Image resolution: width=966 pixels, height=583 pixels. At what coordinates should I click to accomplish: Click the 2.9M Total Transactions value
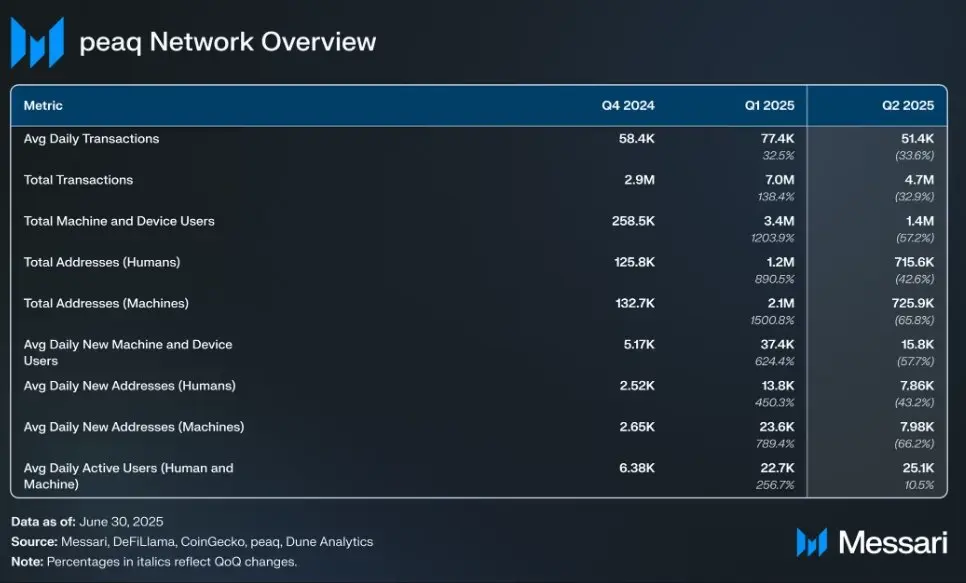click(x=639, y=180)
